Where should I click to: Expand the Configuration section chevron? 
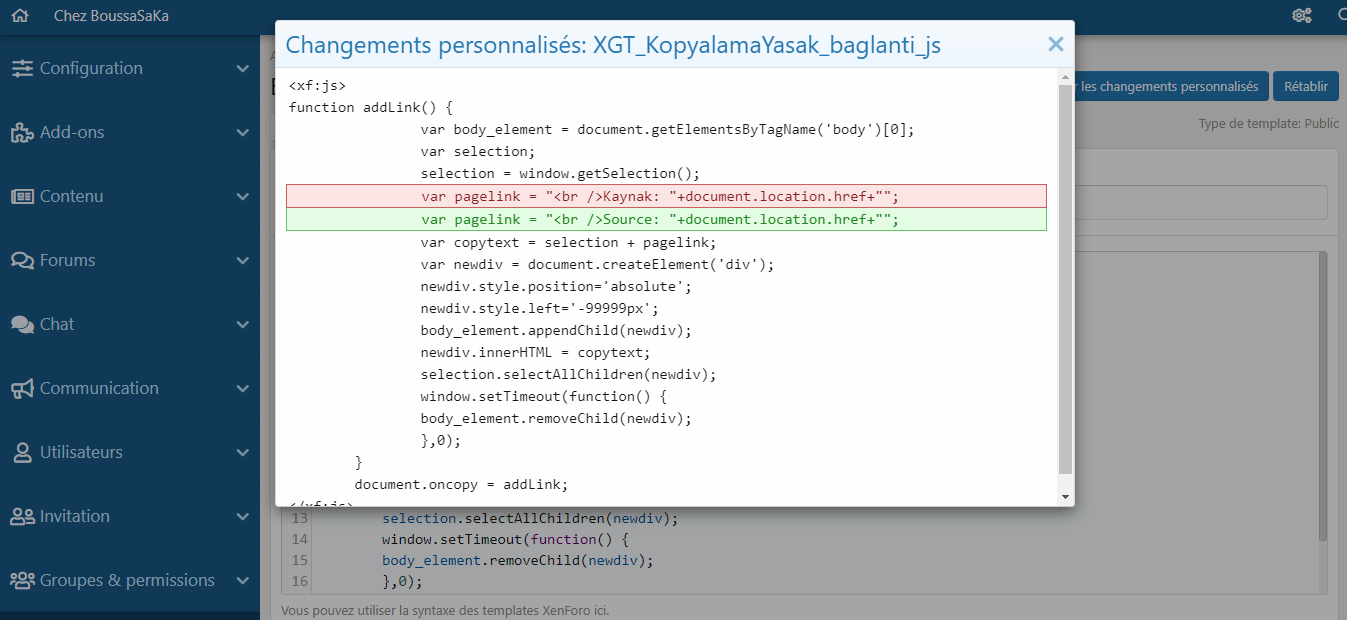(242, 68)
